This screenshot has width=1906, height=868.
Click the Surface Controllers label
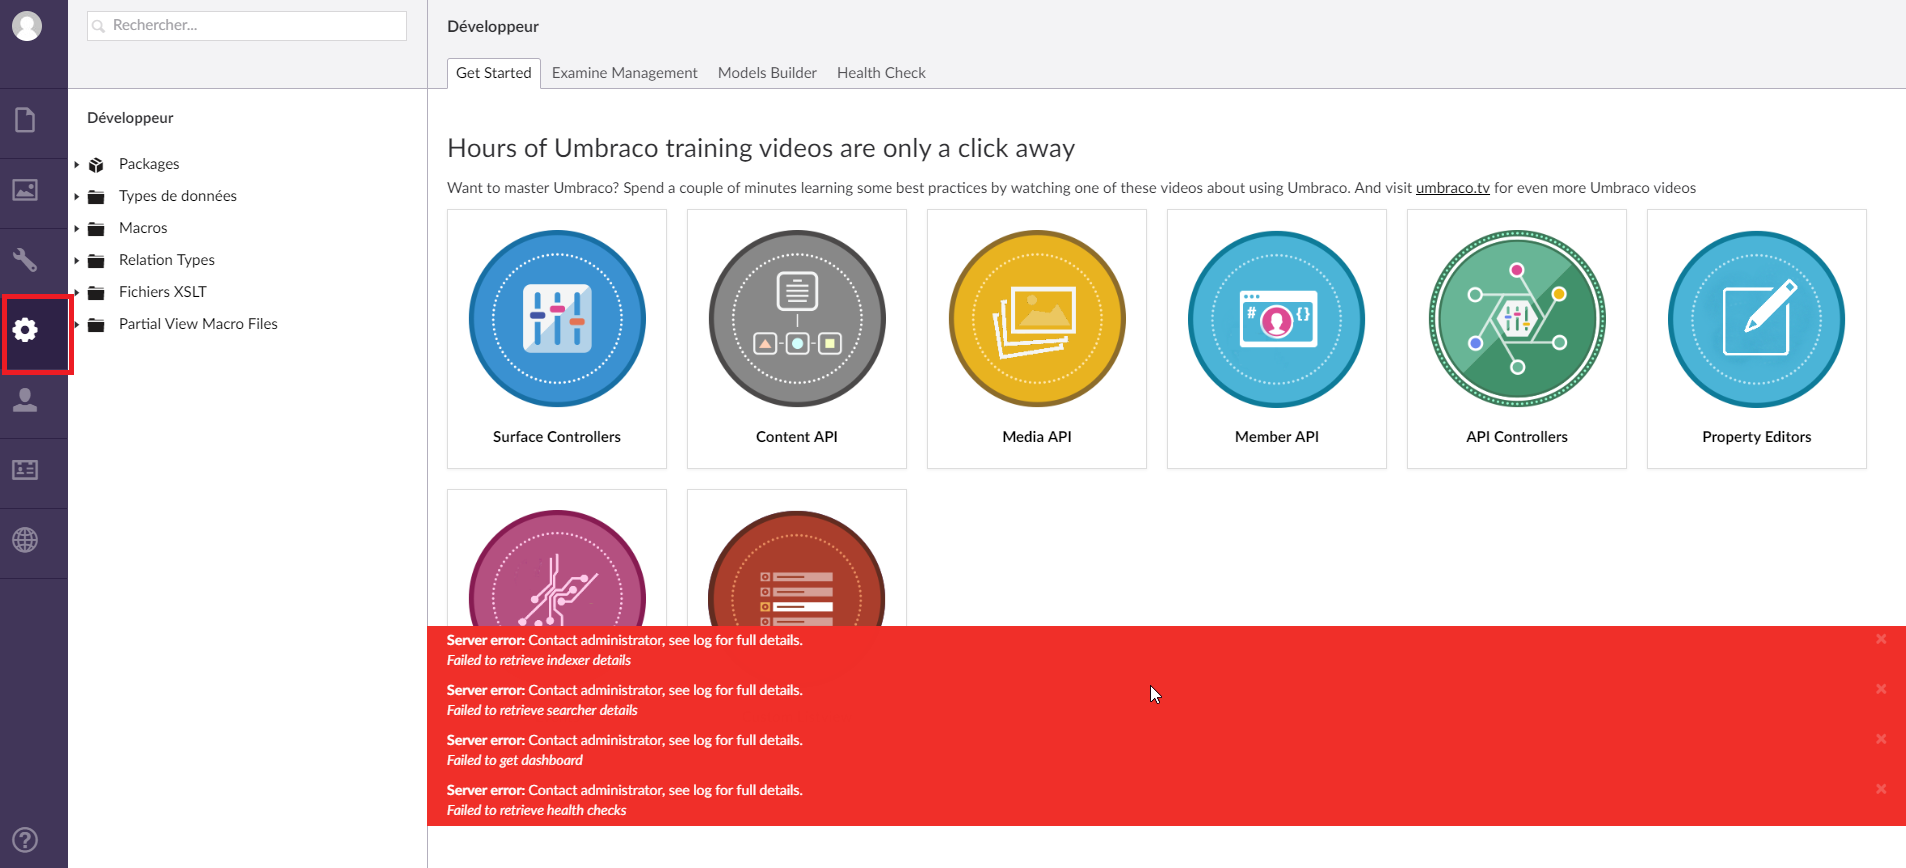557,437
